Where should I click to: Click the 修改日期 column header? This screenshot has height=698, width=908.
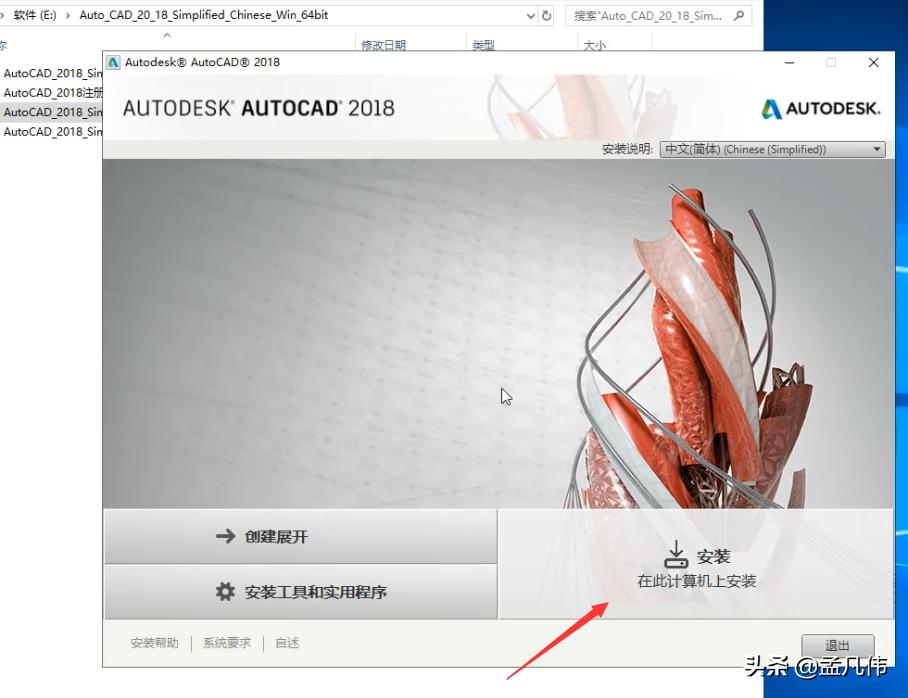pos(385,44)
